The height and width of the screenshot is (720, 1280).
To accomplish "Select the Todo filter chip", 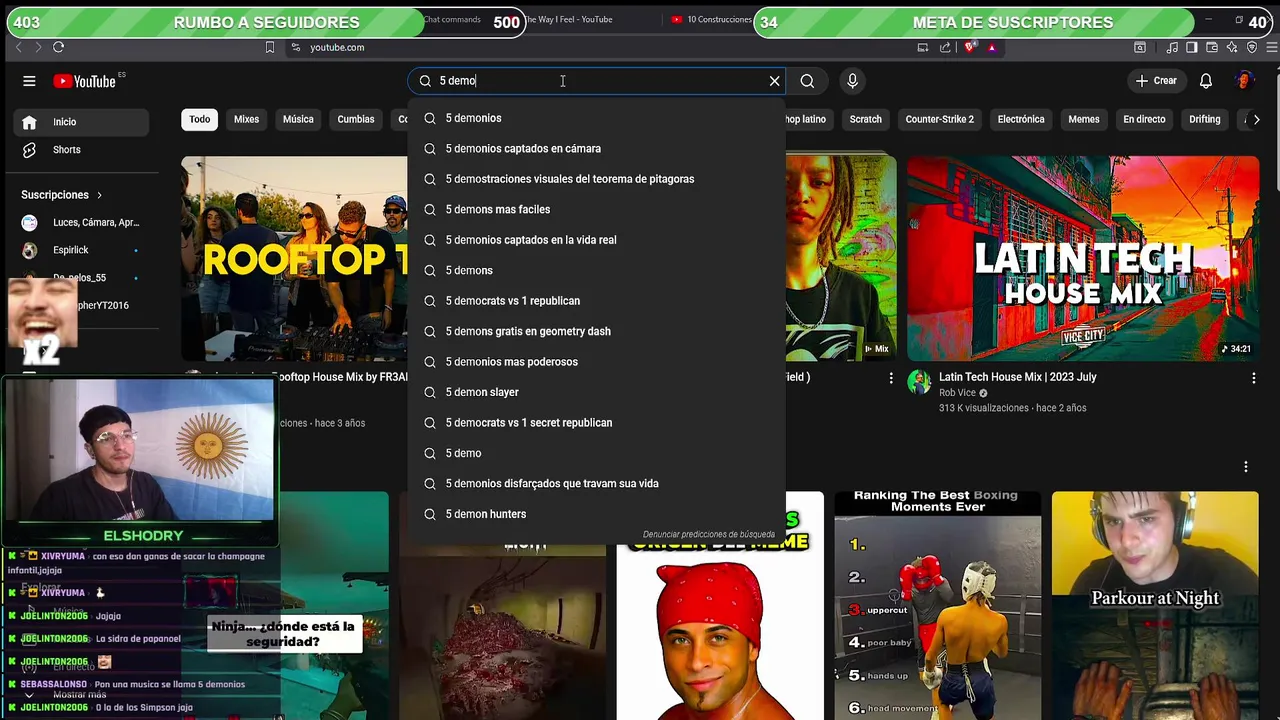I will tap(200, 119).
